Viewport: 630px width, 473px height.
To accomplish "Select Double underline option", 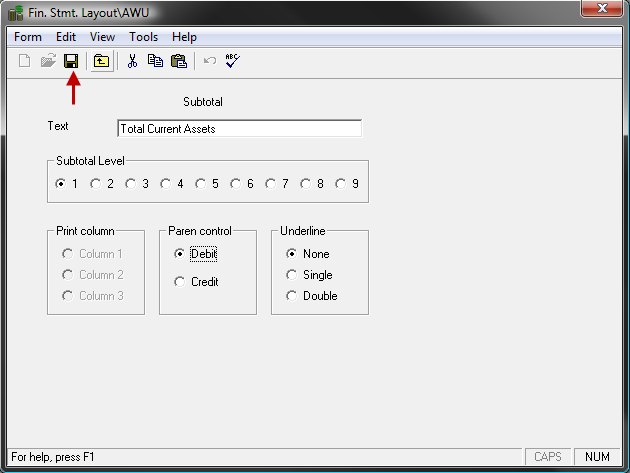I will (x=292, y=296).
